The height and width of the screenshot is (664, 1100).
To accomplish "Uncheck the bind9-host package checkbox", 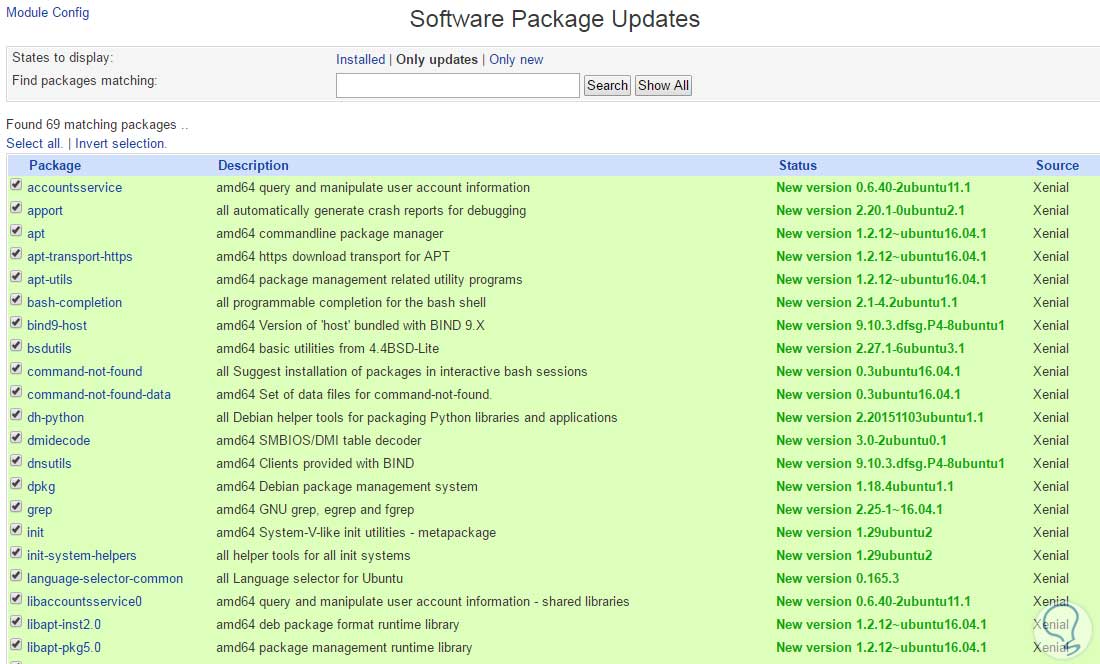I will pos(16,324).
